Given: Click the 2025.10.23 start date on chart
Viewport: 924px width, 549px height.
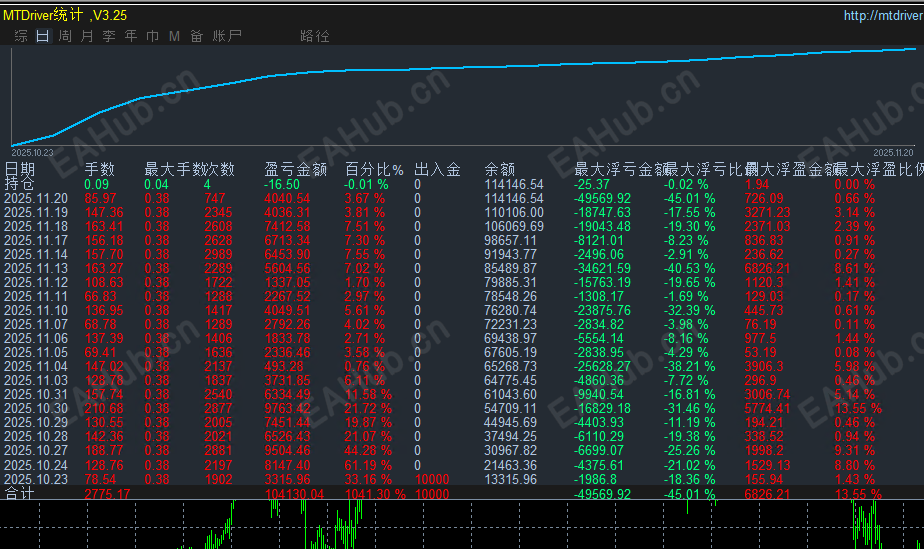Looking at the screenshot, I should tap(32, 153).
